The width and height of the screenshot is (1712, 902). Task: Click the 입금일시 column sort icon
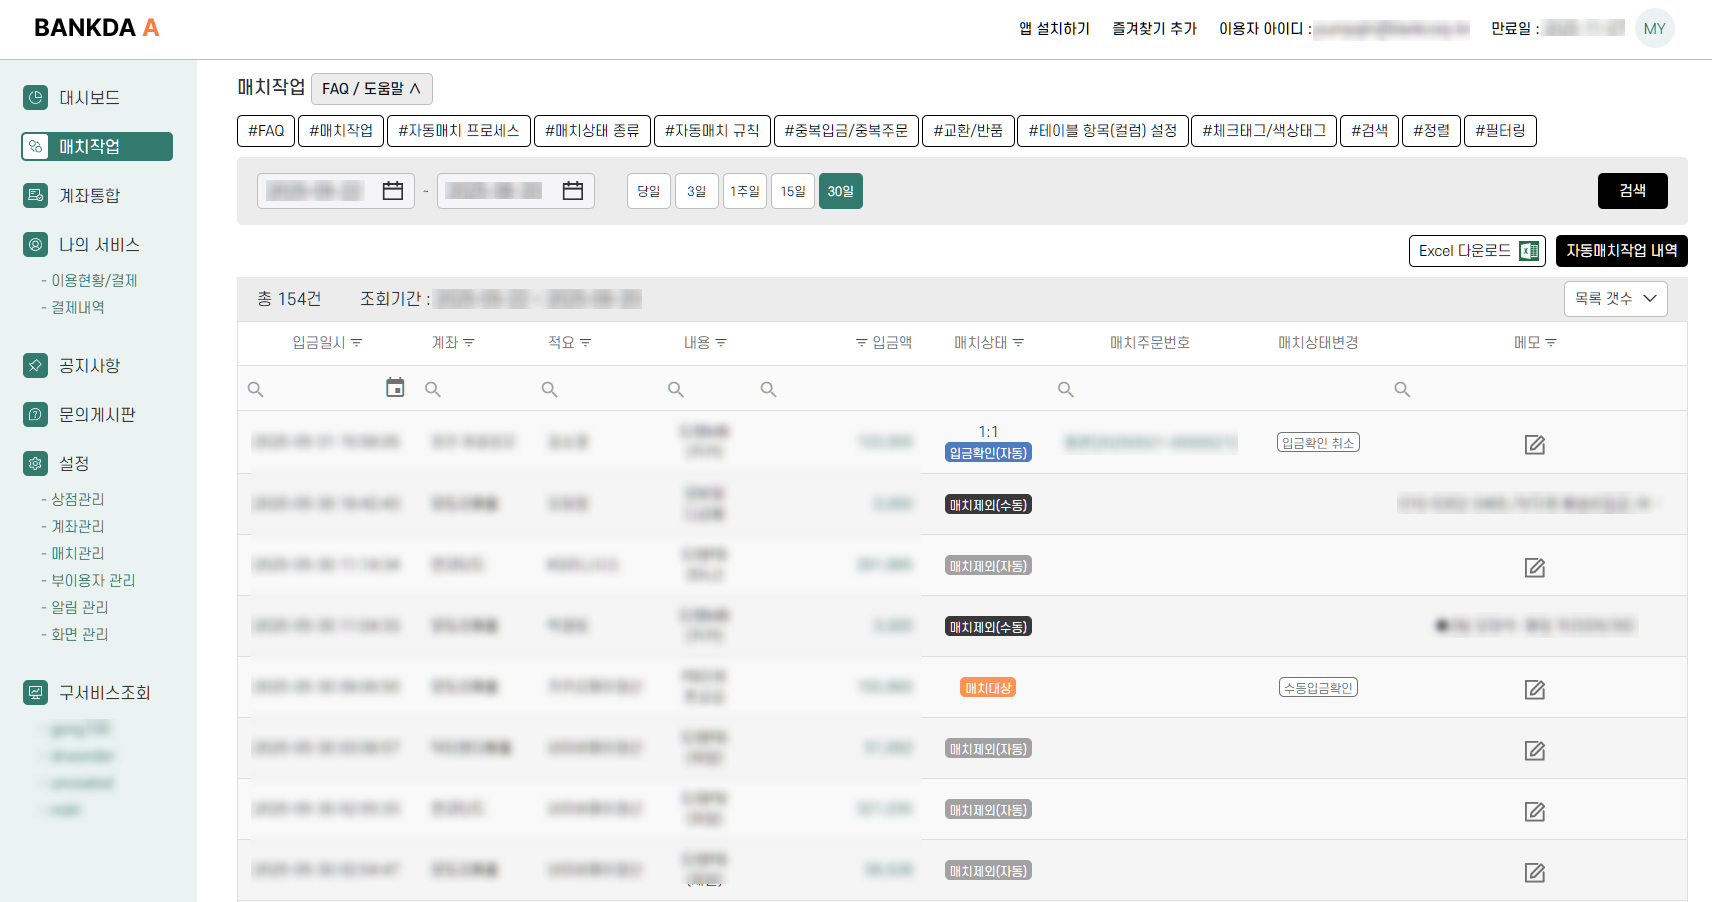click(x=357, y=343)
